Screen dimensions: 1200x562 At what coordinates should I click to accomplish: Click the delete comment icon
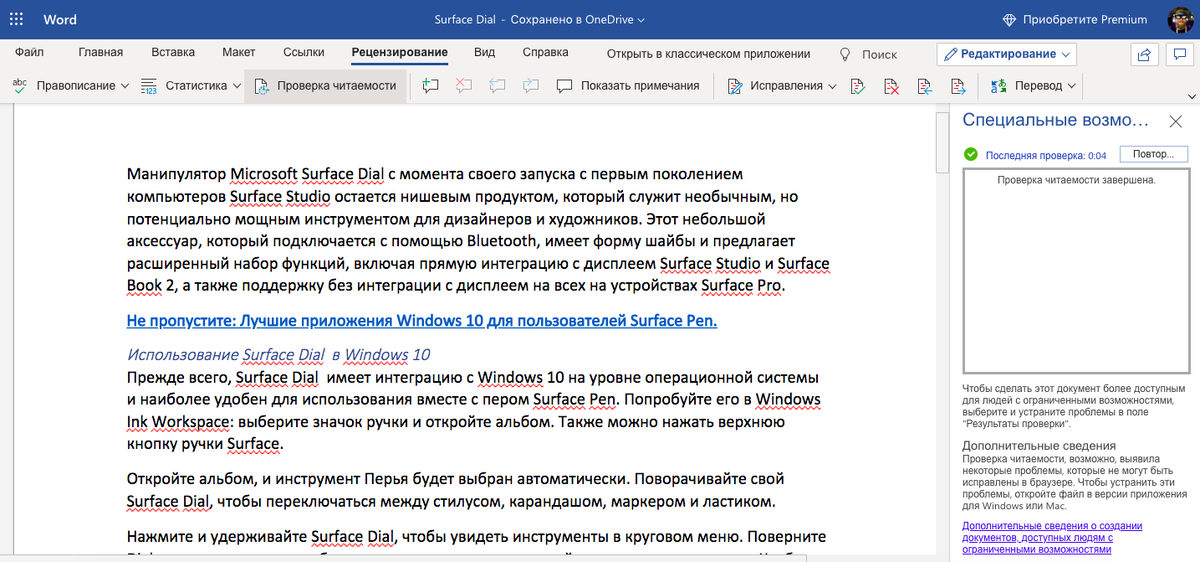coord(464,86)
